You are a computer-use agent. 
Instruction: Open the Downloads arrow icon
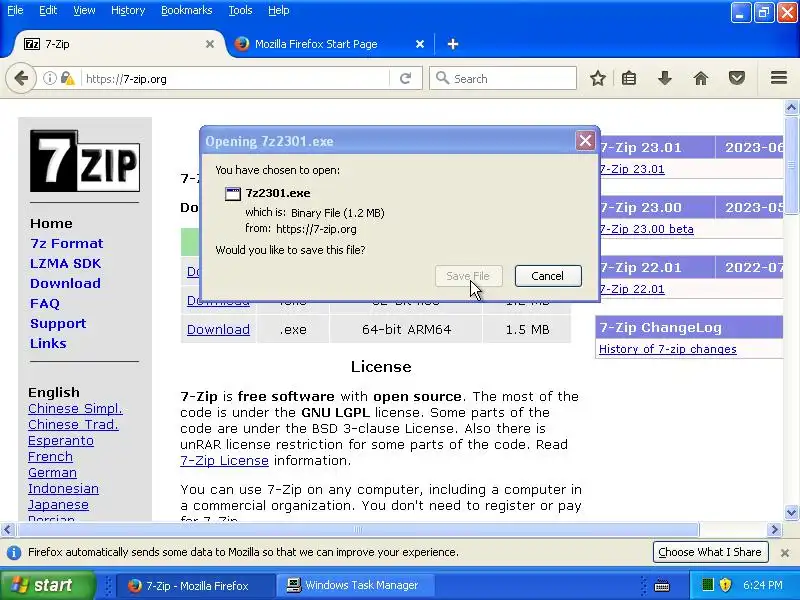[665, 79]
